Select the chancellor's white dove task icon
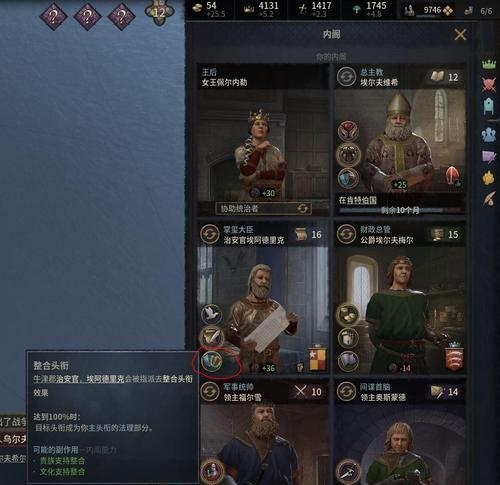Viewport: 500px width, 485px height. 212,314
